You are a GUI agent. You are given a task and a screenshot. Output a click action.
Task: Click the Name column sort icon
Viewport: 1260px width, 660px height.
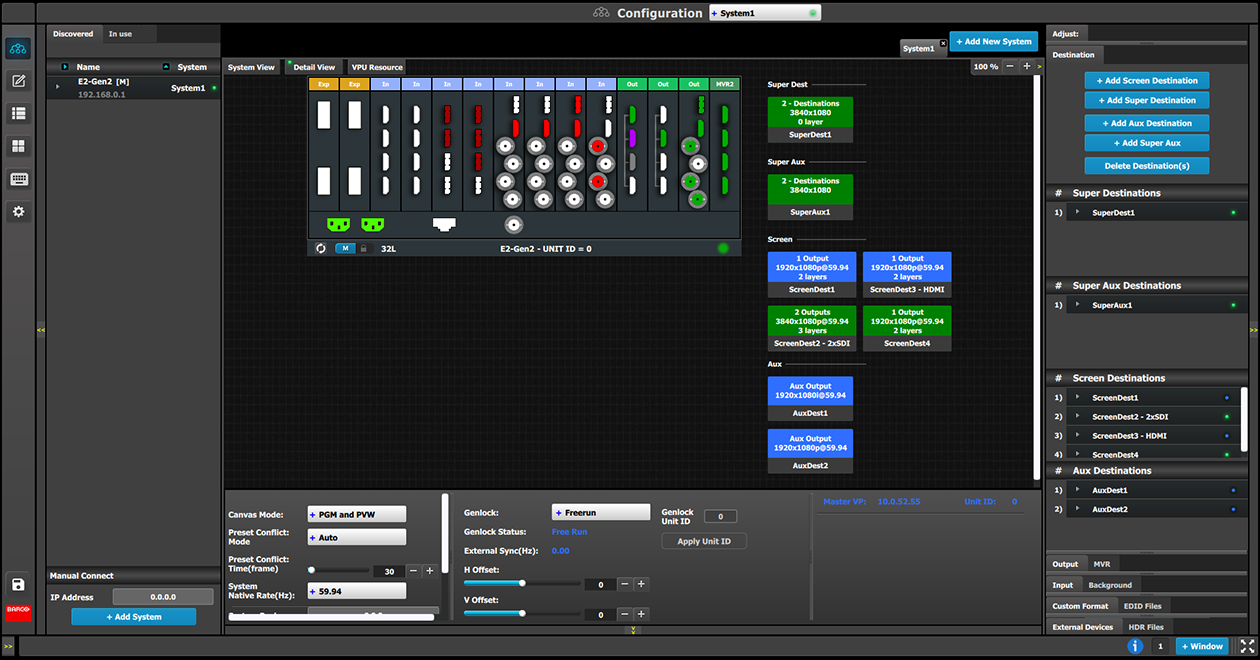tap(65, 67)
